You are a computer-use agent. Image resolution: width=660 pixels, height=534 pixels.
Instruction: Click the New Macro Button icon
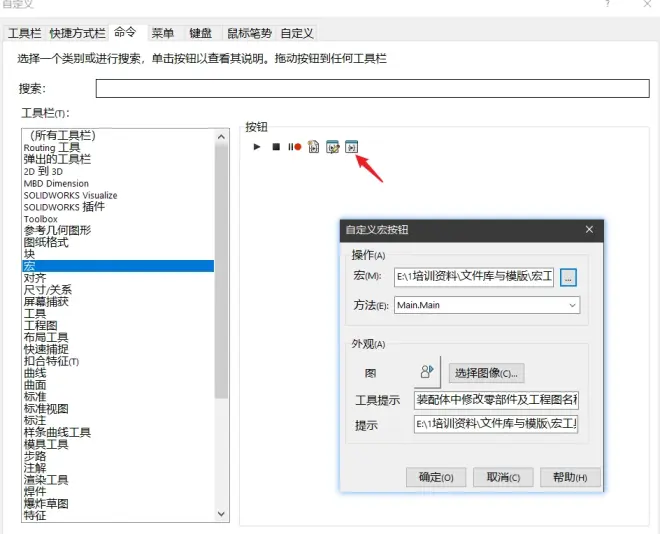(351, 147)
